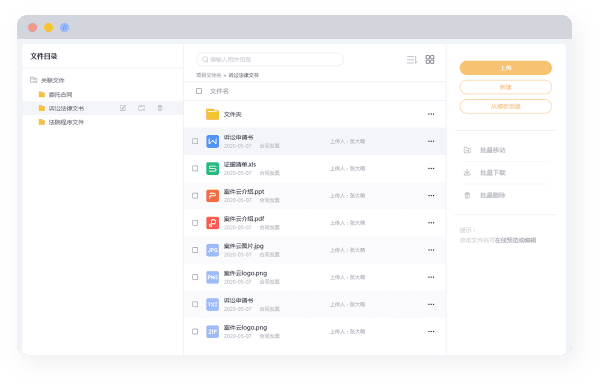The width and height of the screenshot is (602, 387).
Task: Open three-dot menu for Word file 诉讼申请书
Action: coord(431,141)
